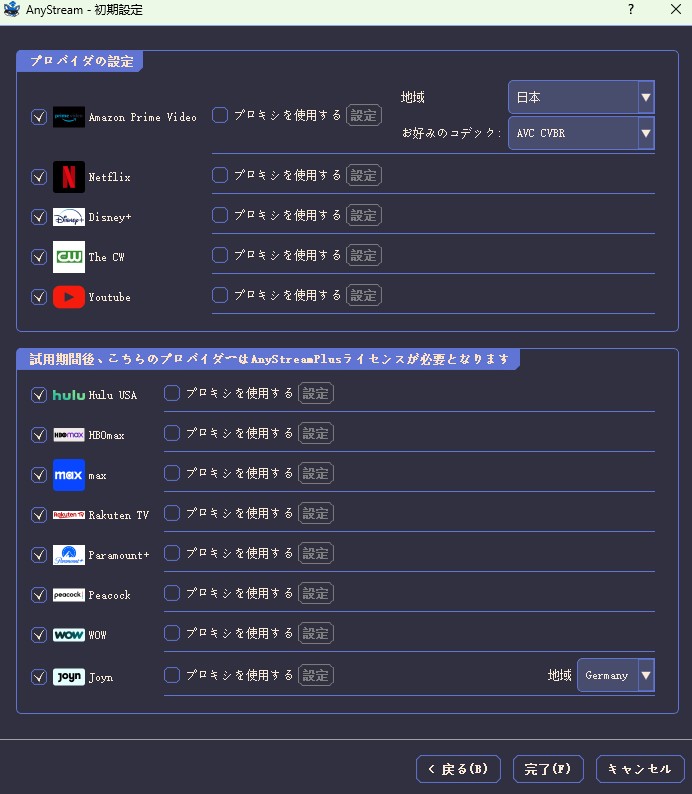Screen dimensions: 692x794
Task: Open the Joyn 地域 dropdown showing Germany
Action: coord(616,675)
